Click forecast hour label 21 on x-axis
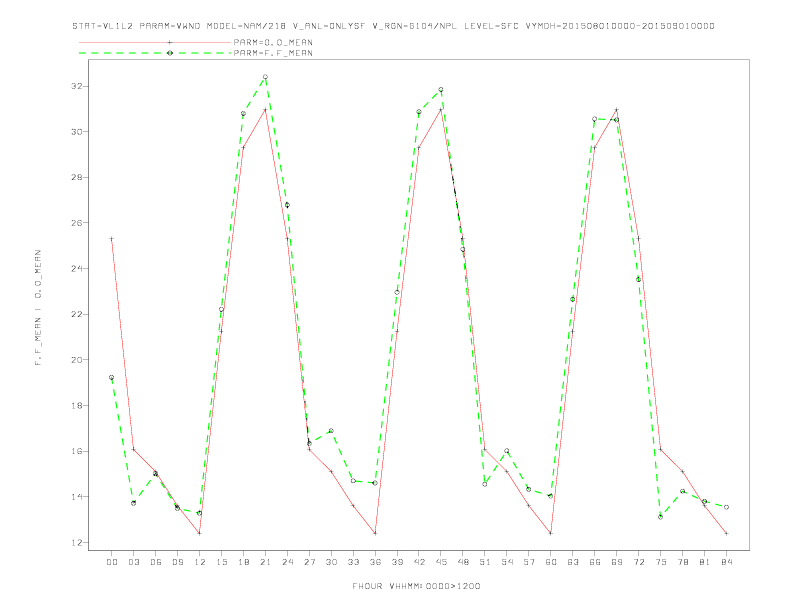Image resolution: width=792 pixels, height=612 pixels. coord(265,562)
